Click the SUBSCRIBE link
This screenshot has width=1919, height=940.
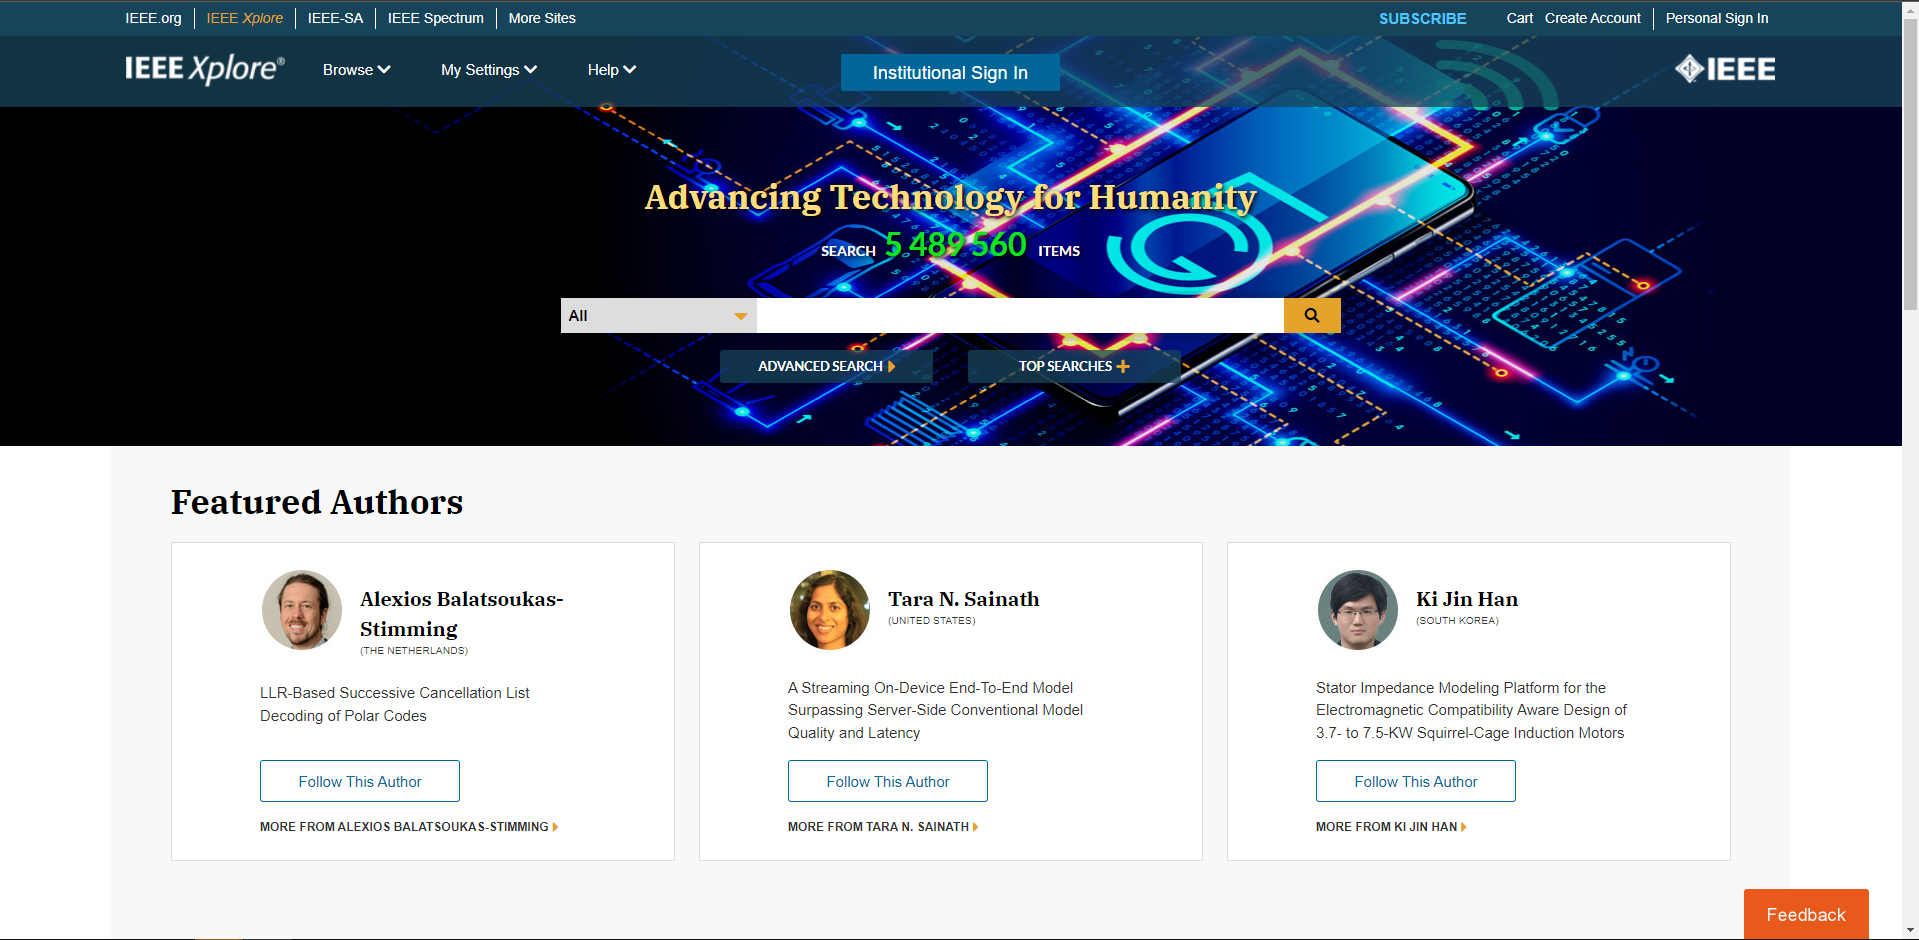pyautogui.click(x=1422, y=18)
